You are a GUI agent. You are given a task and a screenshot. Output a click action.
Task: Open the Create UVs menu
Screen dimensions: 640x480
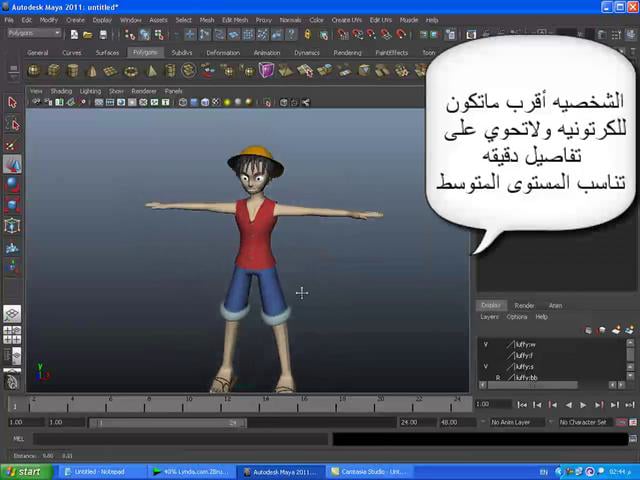(x=347, y=20)
